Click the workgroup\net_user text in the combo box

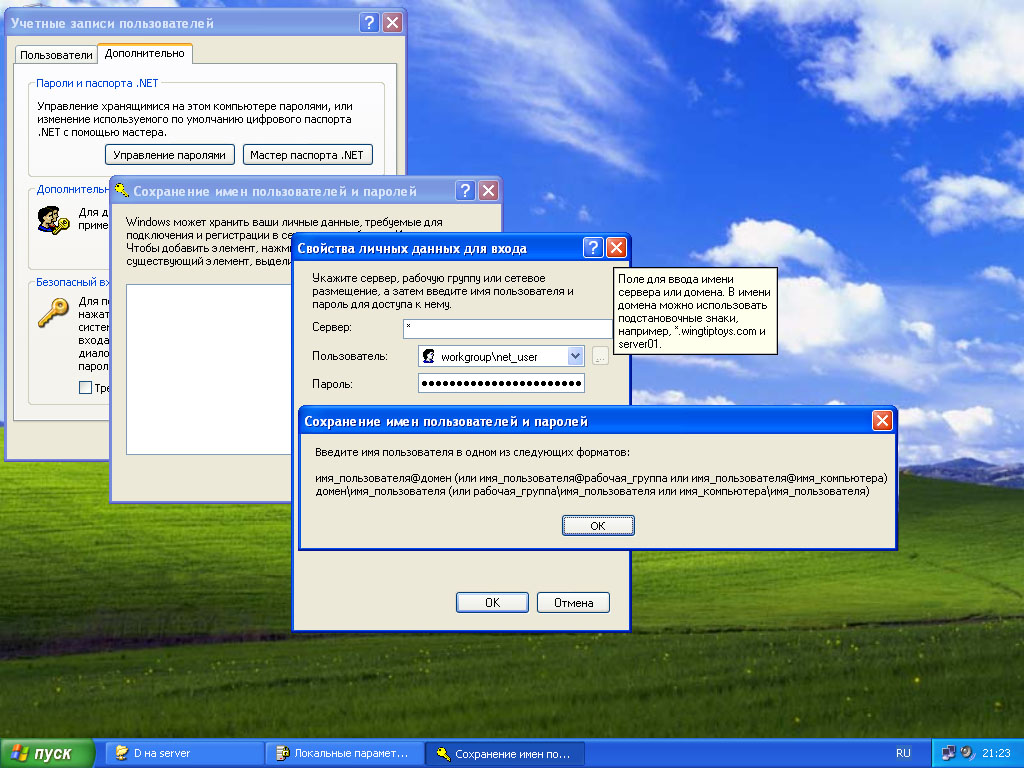coord(488,357)
